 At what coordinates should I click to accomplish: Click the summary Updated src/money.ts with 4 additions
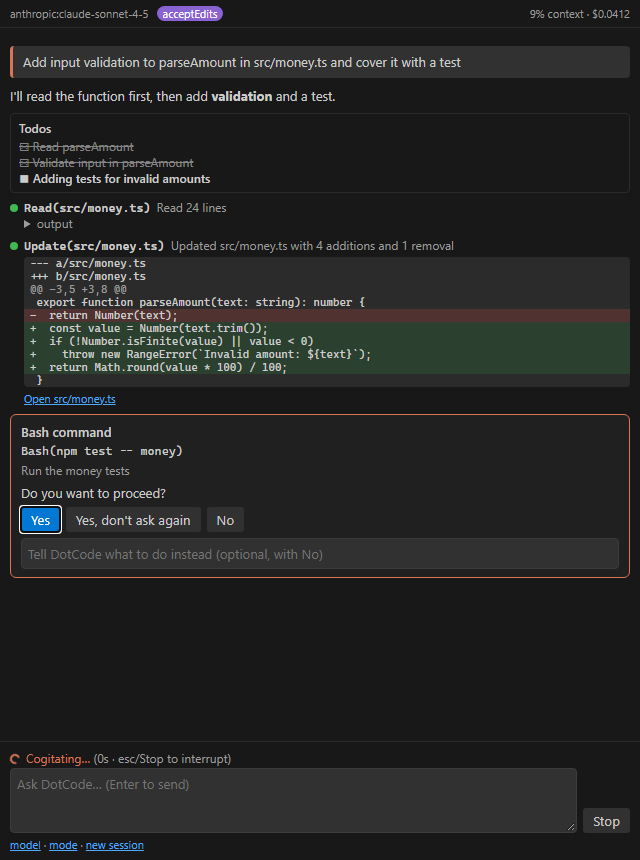click(x=312, y=246)
